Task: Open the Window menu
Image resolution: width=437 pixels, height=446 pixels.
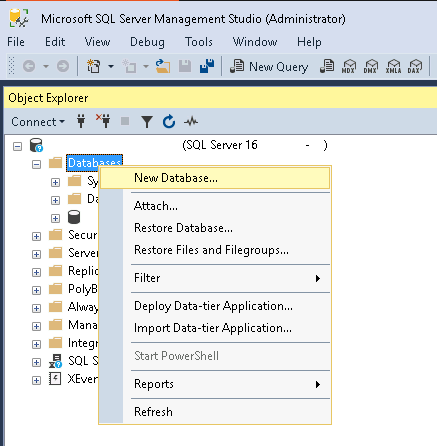Action: [255, 42]
